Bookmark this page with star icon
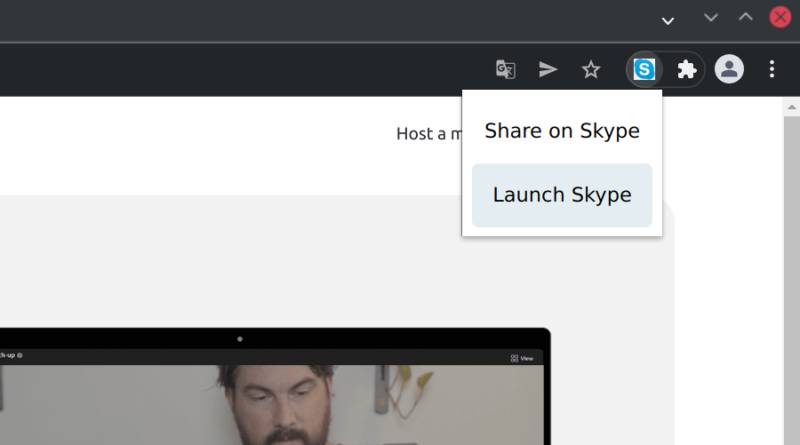Screen dimensions: 800x445 coord(591,69)
